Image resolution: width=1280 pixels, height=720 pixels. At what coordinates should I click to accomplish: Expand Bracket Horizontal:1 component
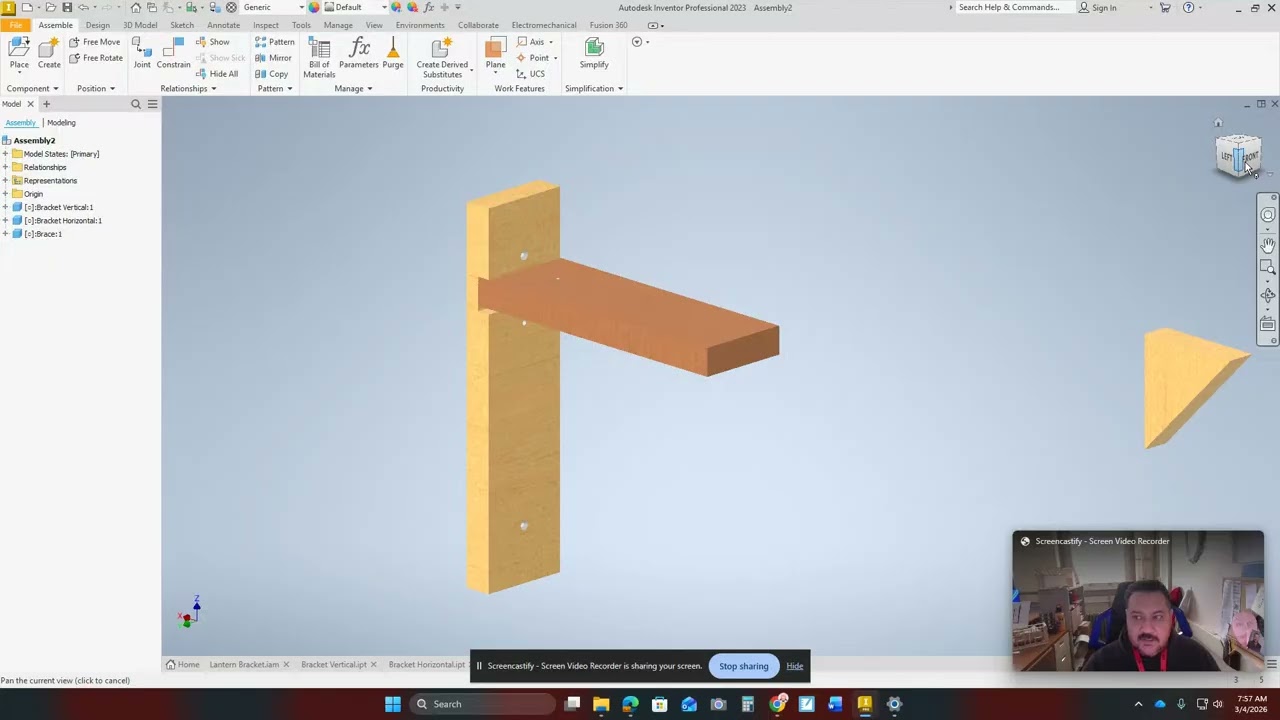click(x=5, y=221)
